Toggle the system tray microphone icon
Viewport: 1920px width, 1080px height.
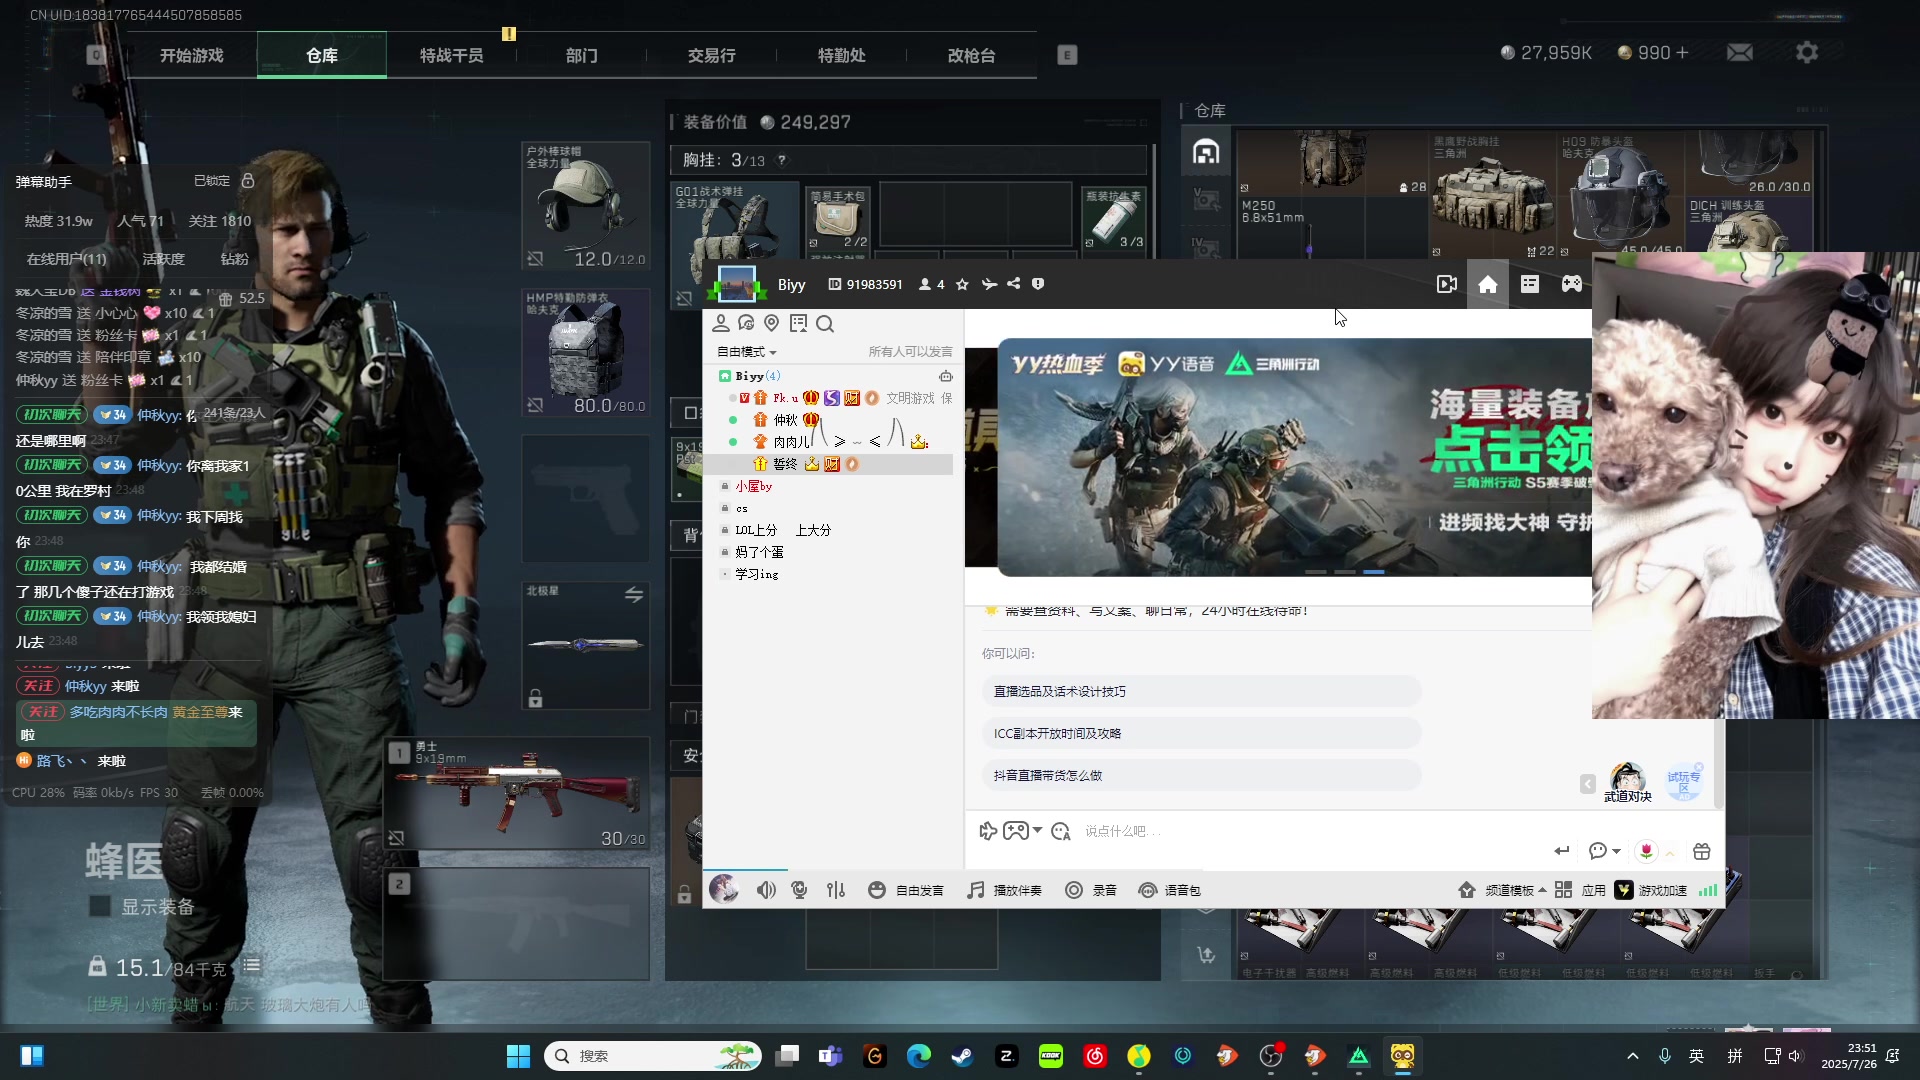coord(1665,1056)
